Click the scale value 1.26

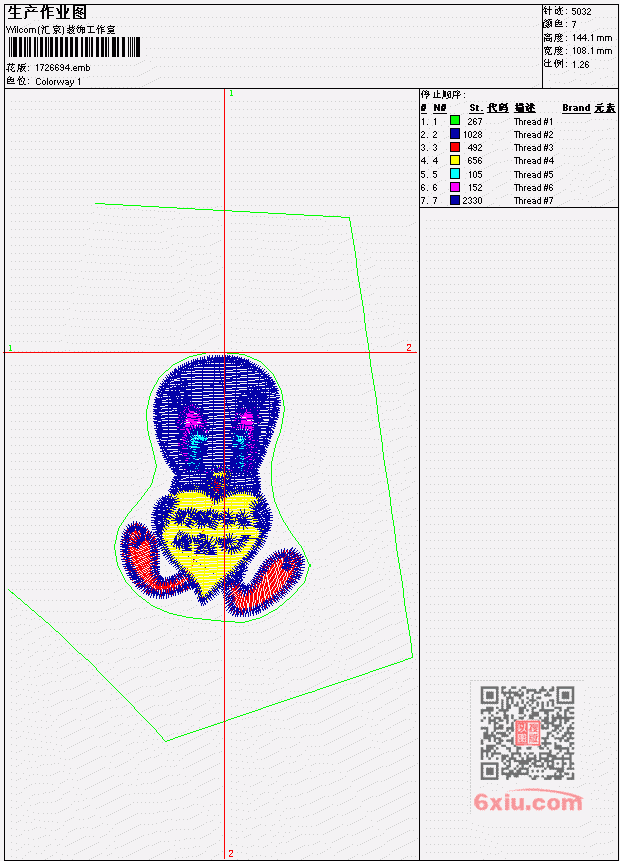click(580, 64)
